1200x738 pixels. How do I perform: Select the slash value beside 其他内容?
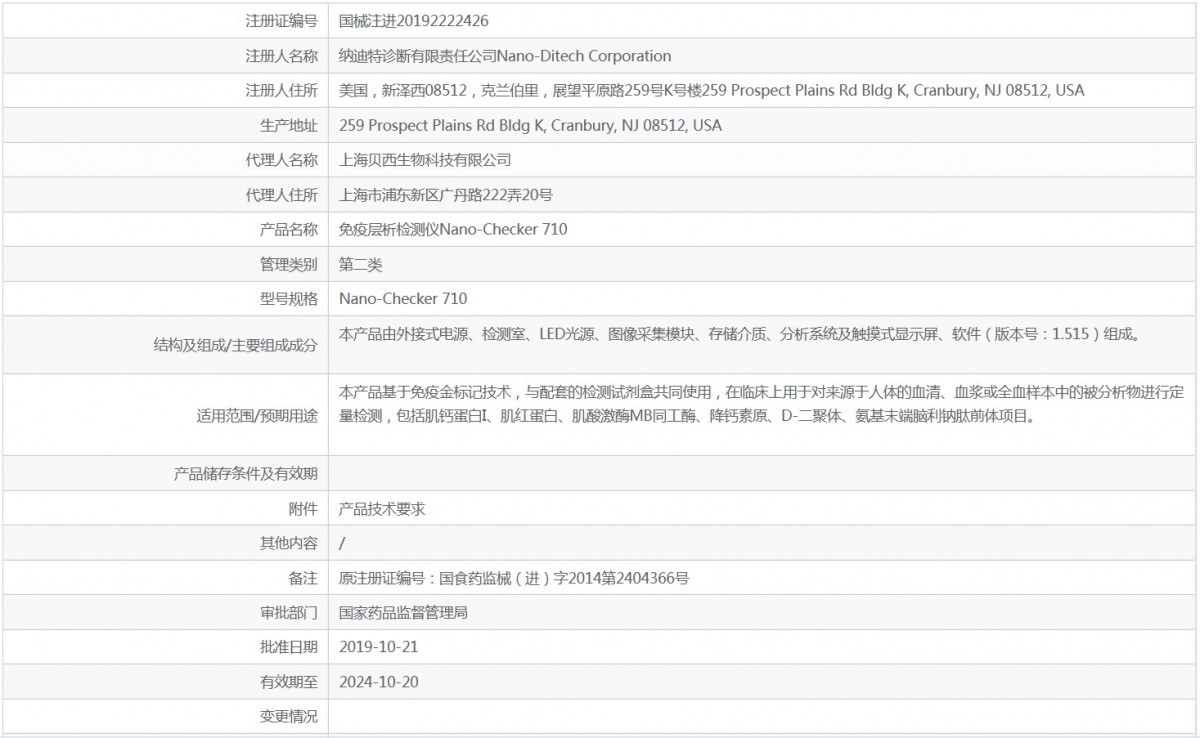[343, 543]
